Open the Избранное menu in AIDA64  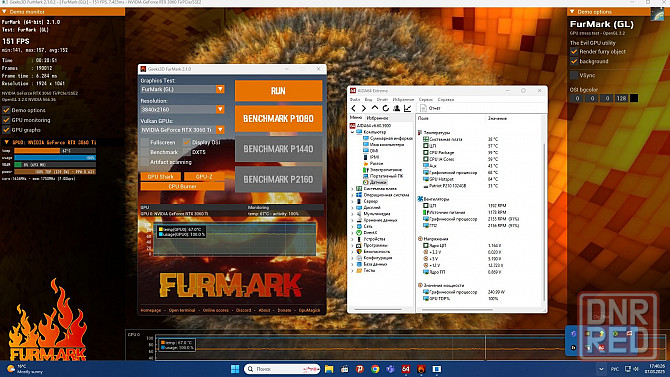(403, 100)
